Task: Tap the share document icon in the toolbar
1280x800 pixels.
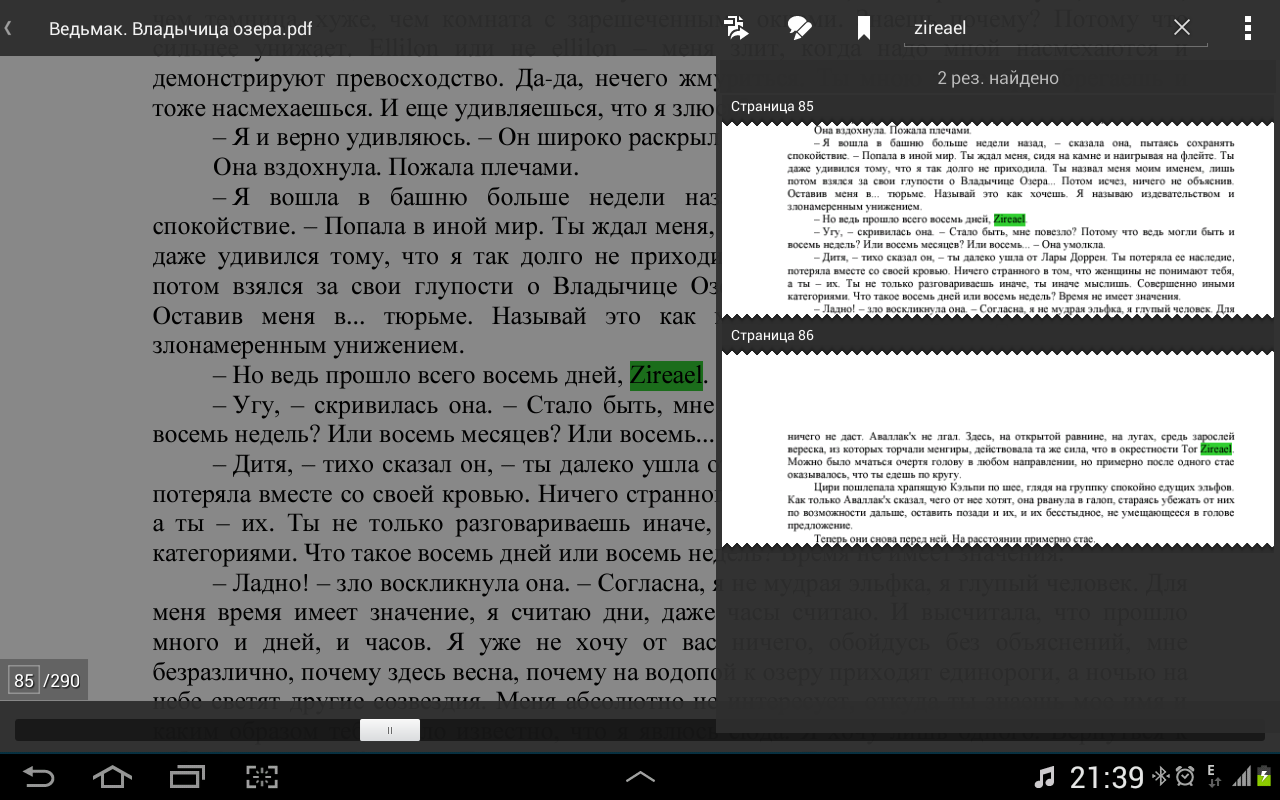Action: coord(737,28)
